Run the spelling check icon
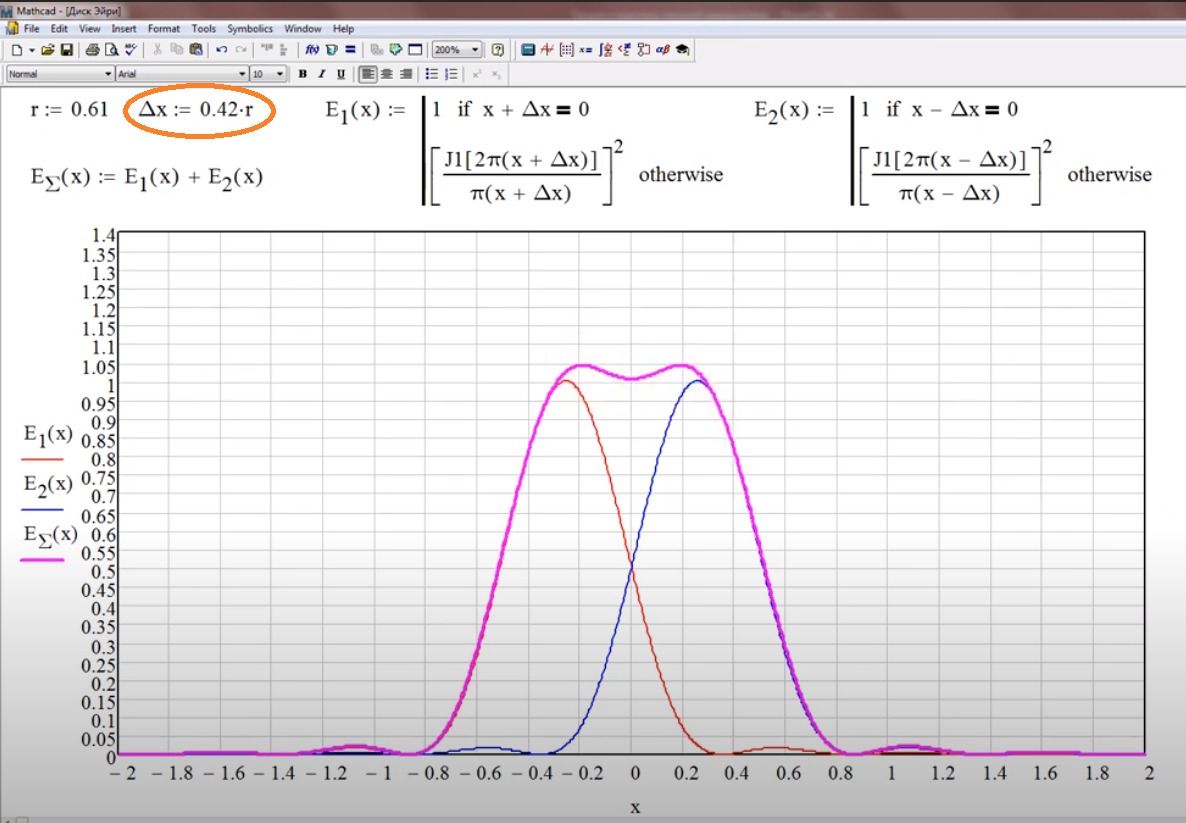1186x823 pixels. [x=131, y=50]
